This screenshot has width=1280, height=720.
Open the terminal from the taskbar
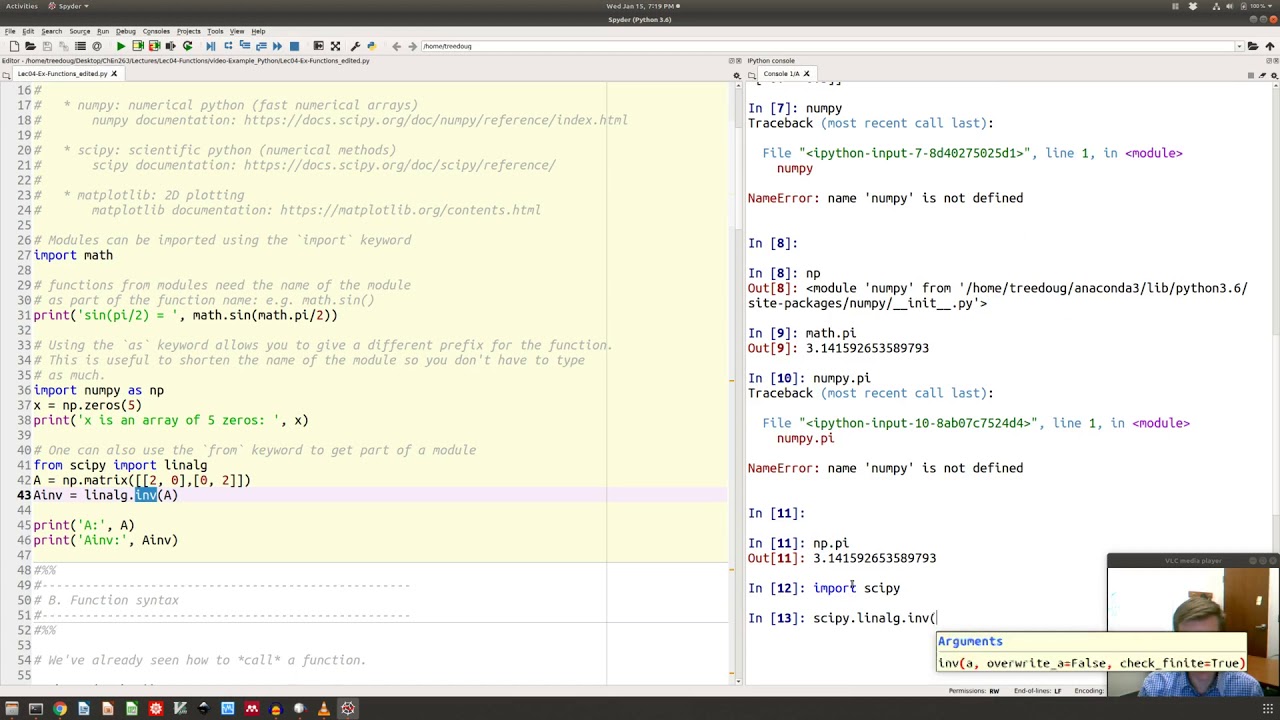pos(36,709)
